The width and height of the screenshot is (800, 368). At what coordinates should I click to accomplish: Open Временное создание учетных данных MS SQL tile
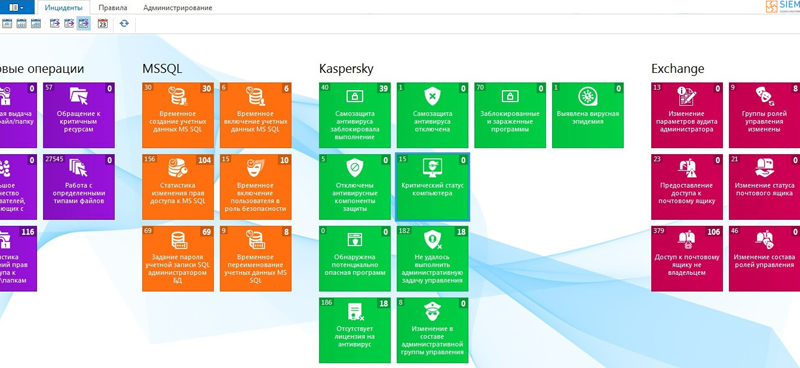point(178,115)
